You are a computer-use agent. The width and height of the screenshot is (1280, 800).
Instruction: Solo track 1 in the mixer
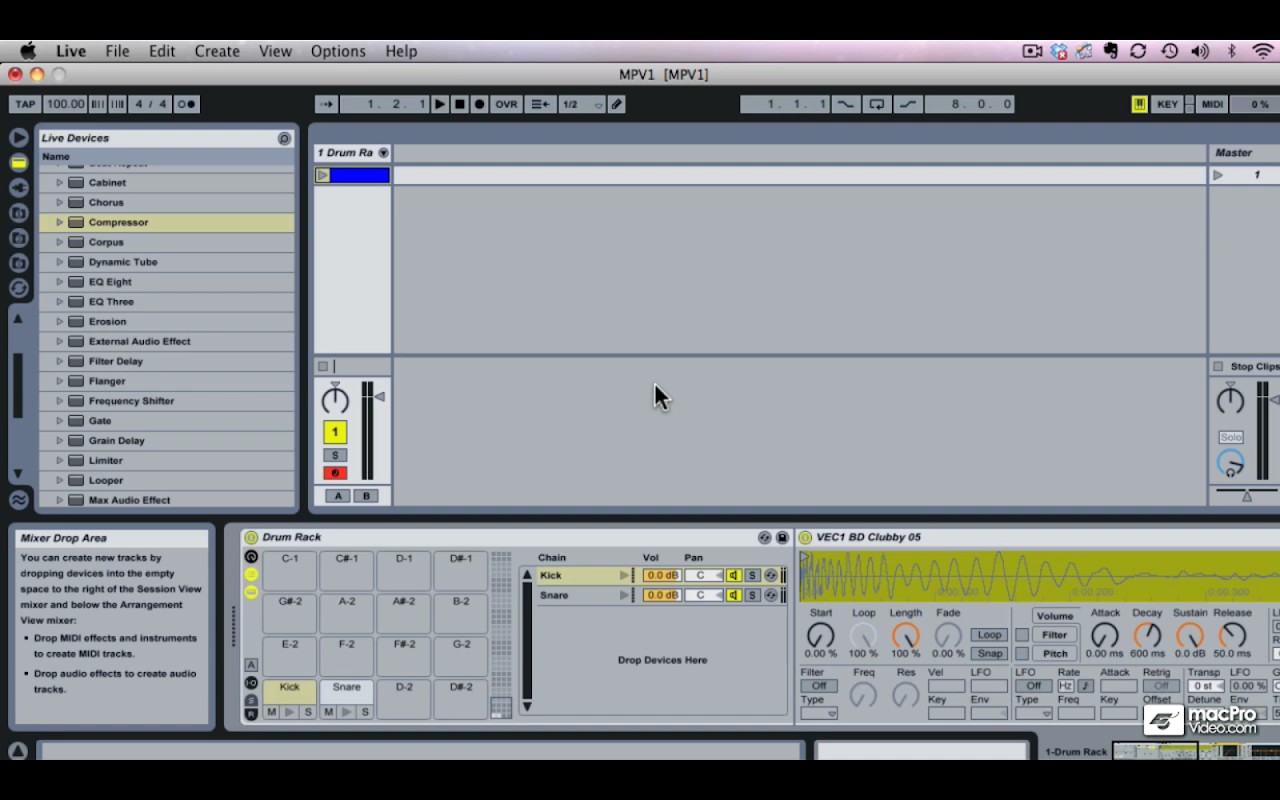click(335, 455)
